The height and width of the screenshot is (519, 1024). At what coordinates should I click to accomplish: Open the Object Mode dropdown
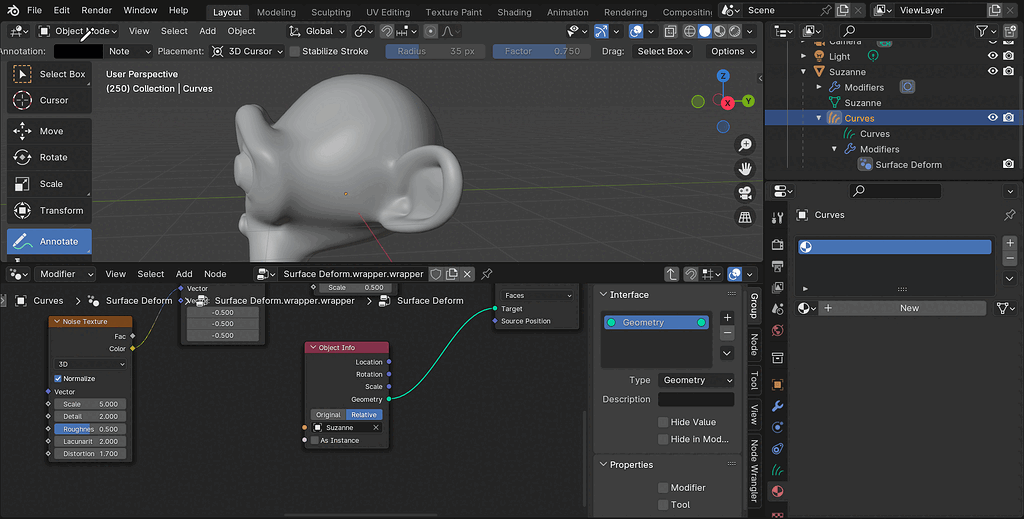(x=78, y=31)
